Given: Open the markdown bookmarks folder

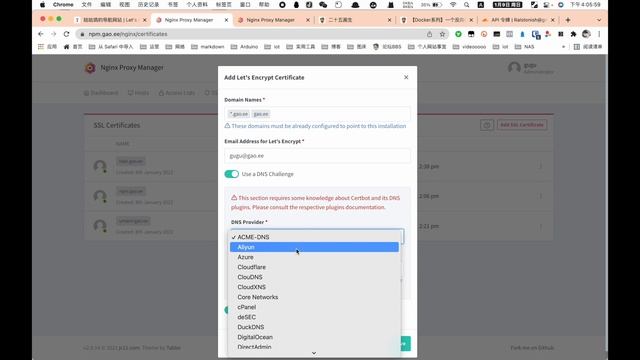Looking at the screenshot, I should (x=208, y=47).
